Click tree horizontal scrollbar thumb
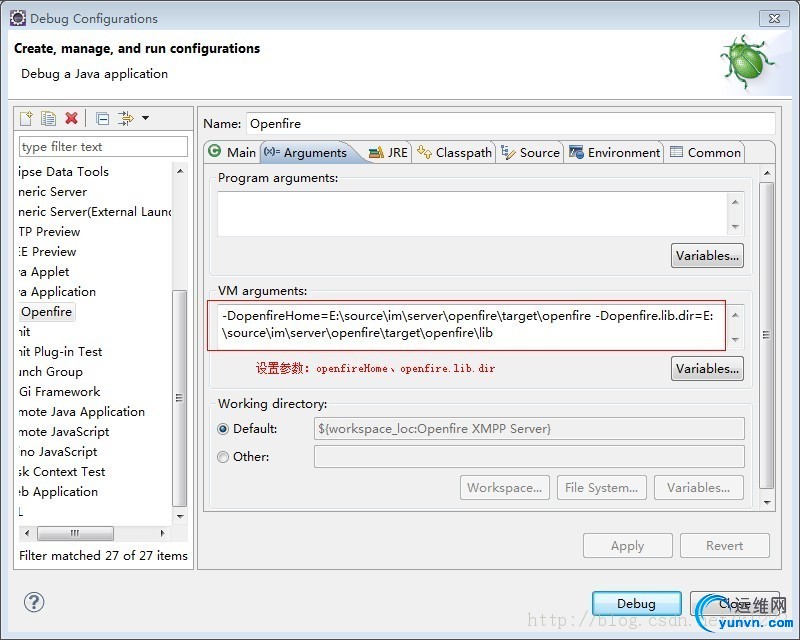This screenshot has height=640, width=800. [75, 533]
